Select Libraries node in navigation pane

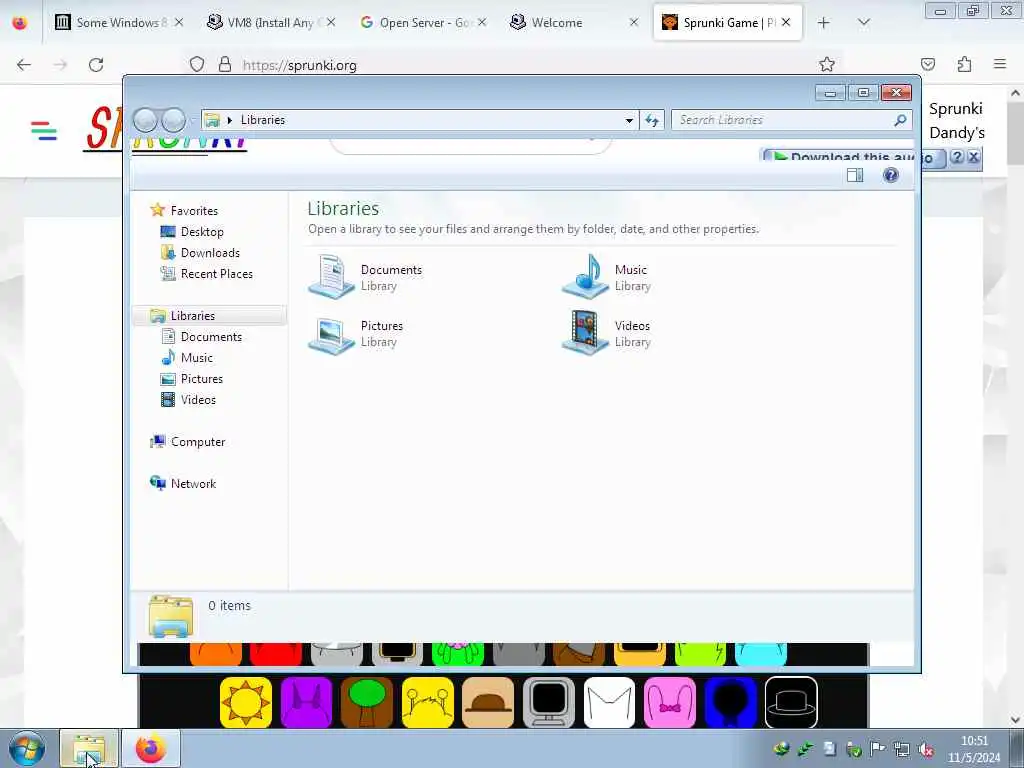click(209, 315)
